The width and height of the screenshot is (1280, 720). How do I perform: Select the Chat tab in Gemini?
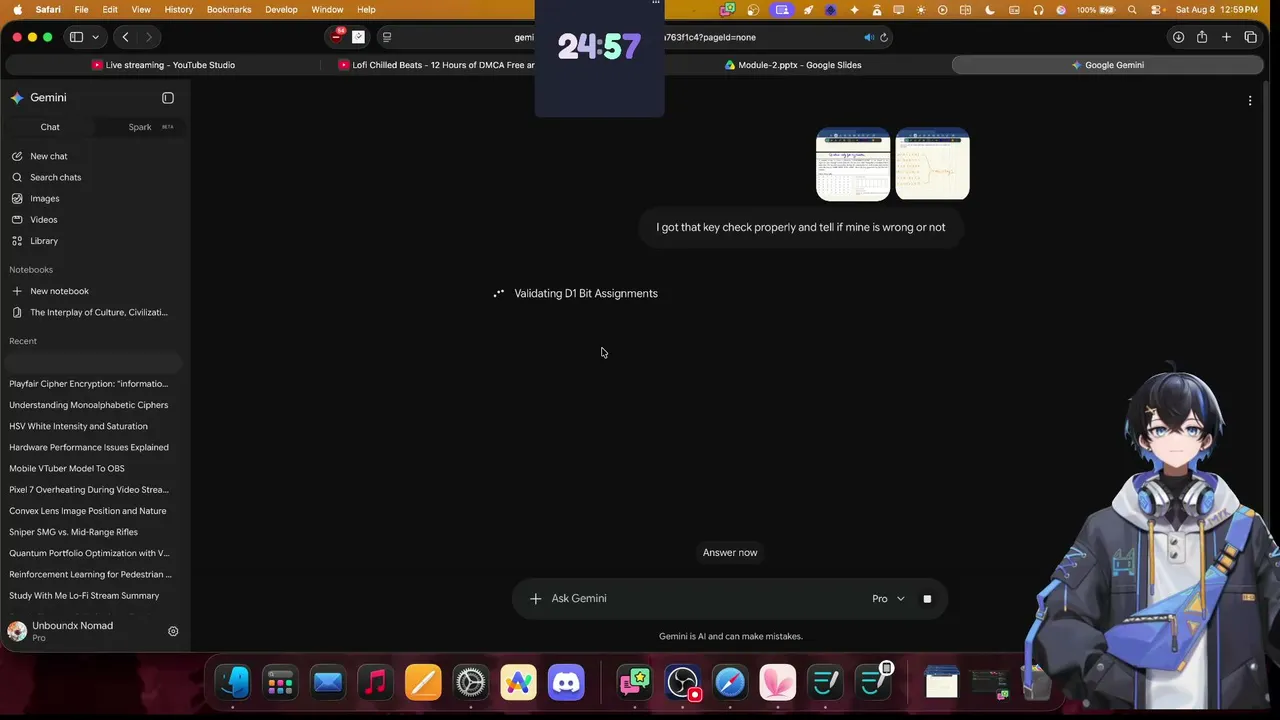click(x=50, y=127)
